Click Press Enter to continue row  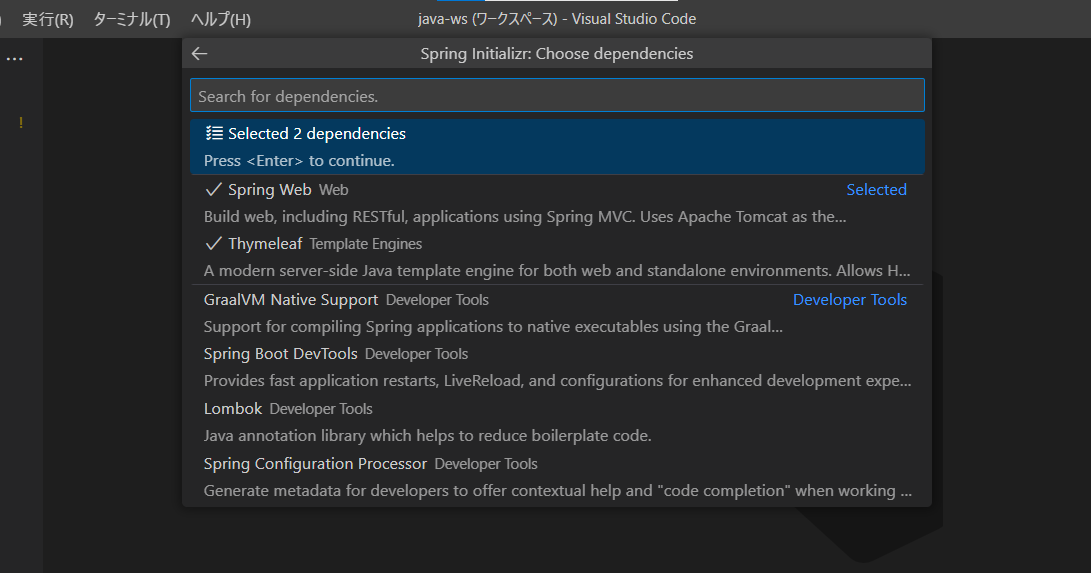click(x=300, y=160)
